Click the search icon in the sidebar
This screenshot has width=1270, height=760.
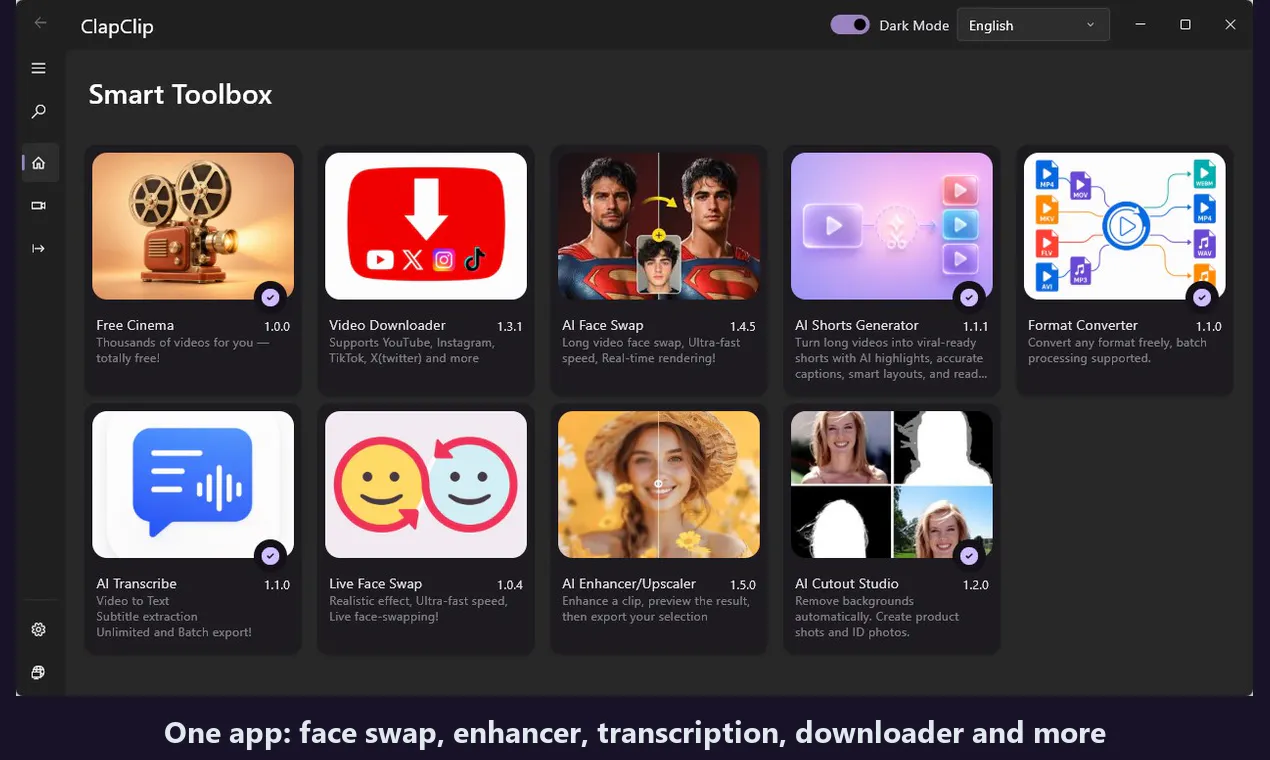click(39, 111)
